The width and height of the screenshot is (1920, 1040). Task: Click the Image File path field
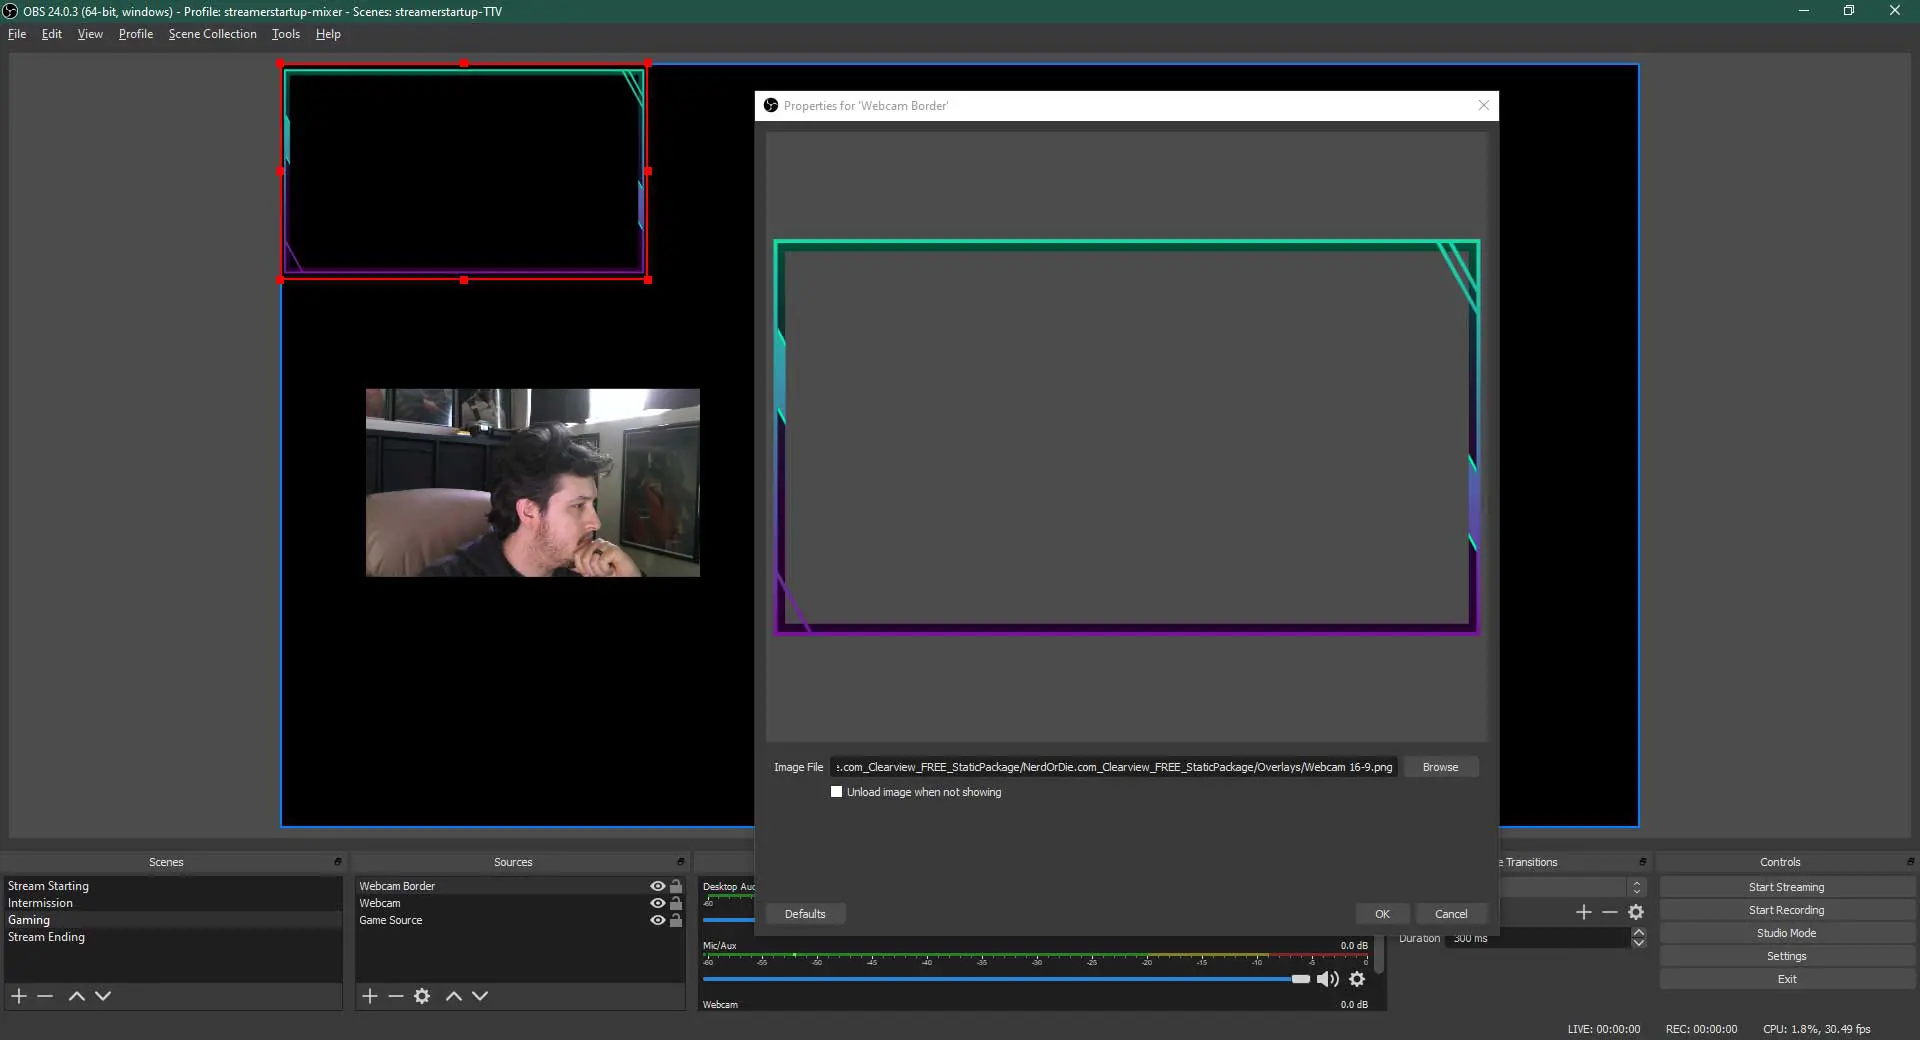(1113, 767)
